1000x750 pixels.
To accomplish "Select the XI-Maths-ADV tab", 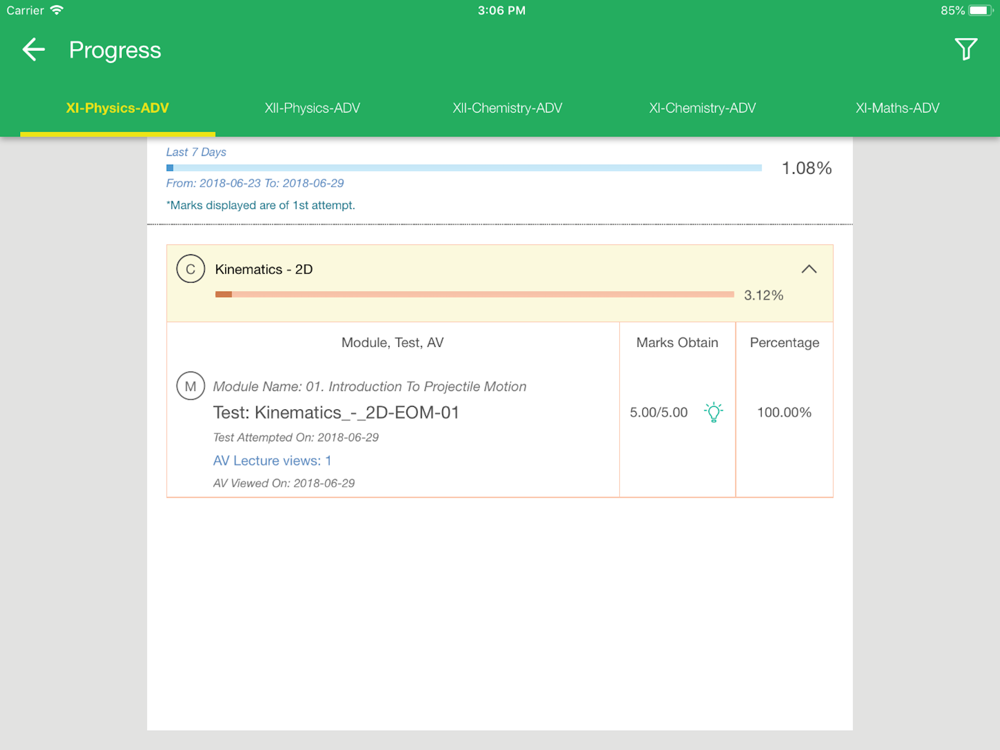I will coord(897,108).
